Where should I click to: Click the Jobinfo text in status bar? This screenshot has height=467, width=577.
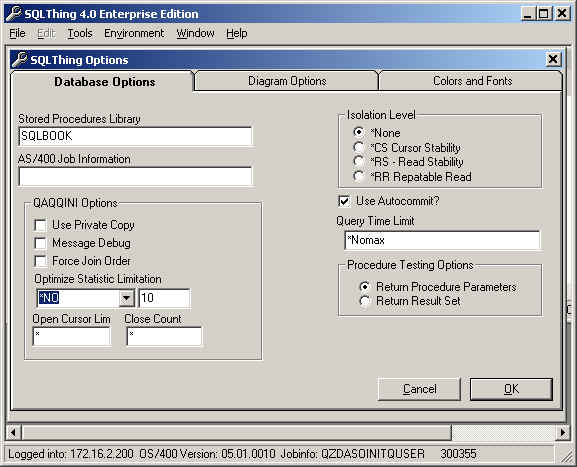353,454
